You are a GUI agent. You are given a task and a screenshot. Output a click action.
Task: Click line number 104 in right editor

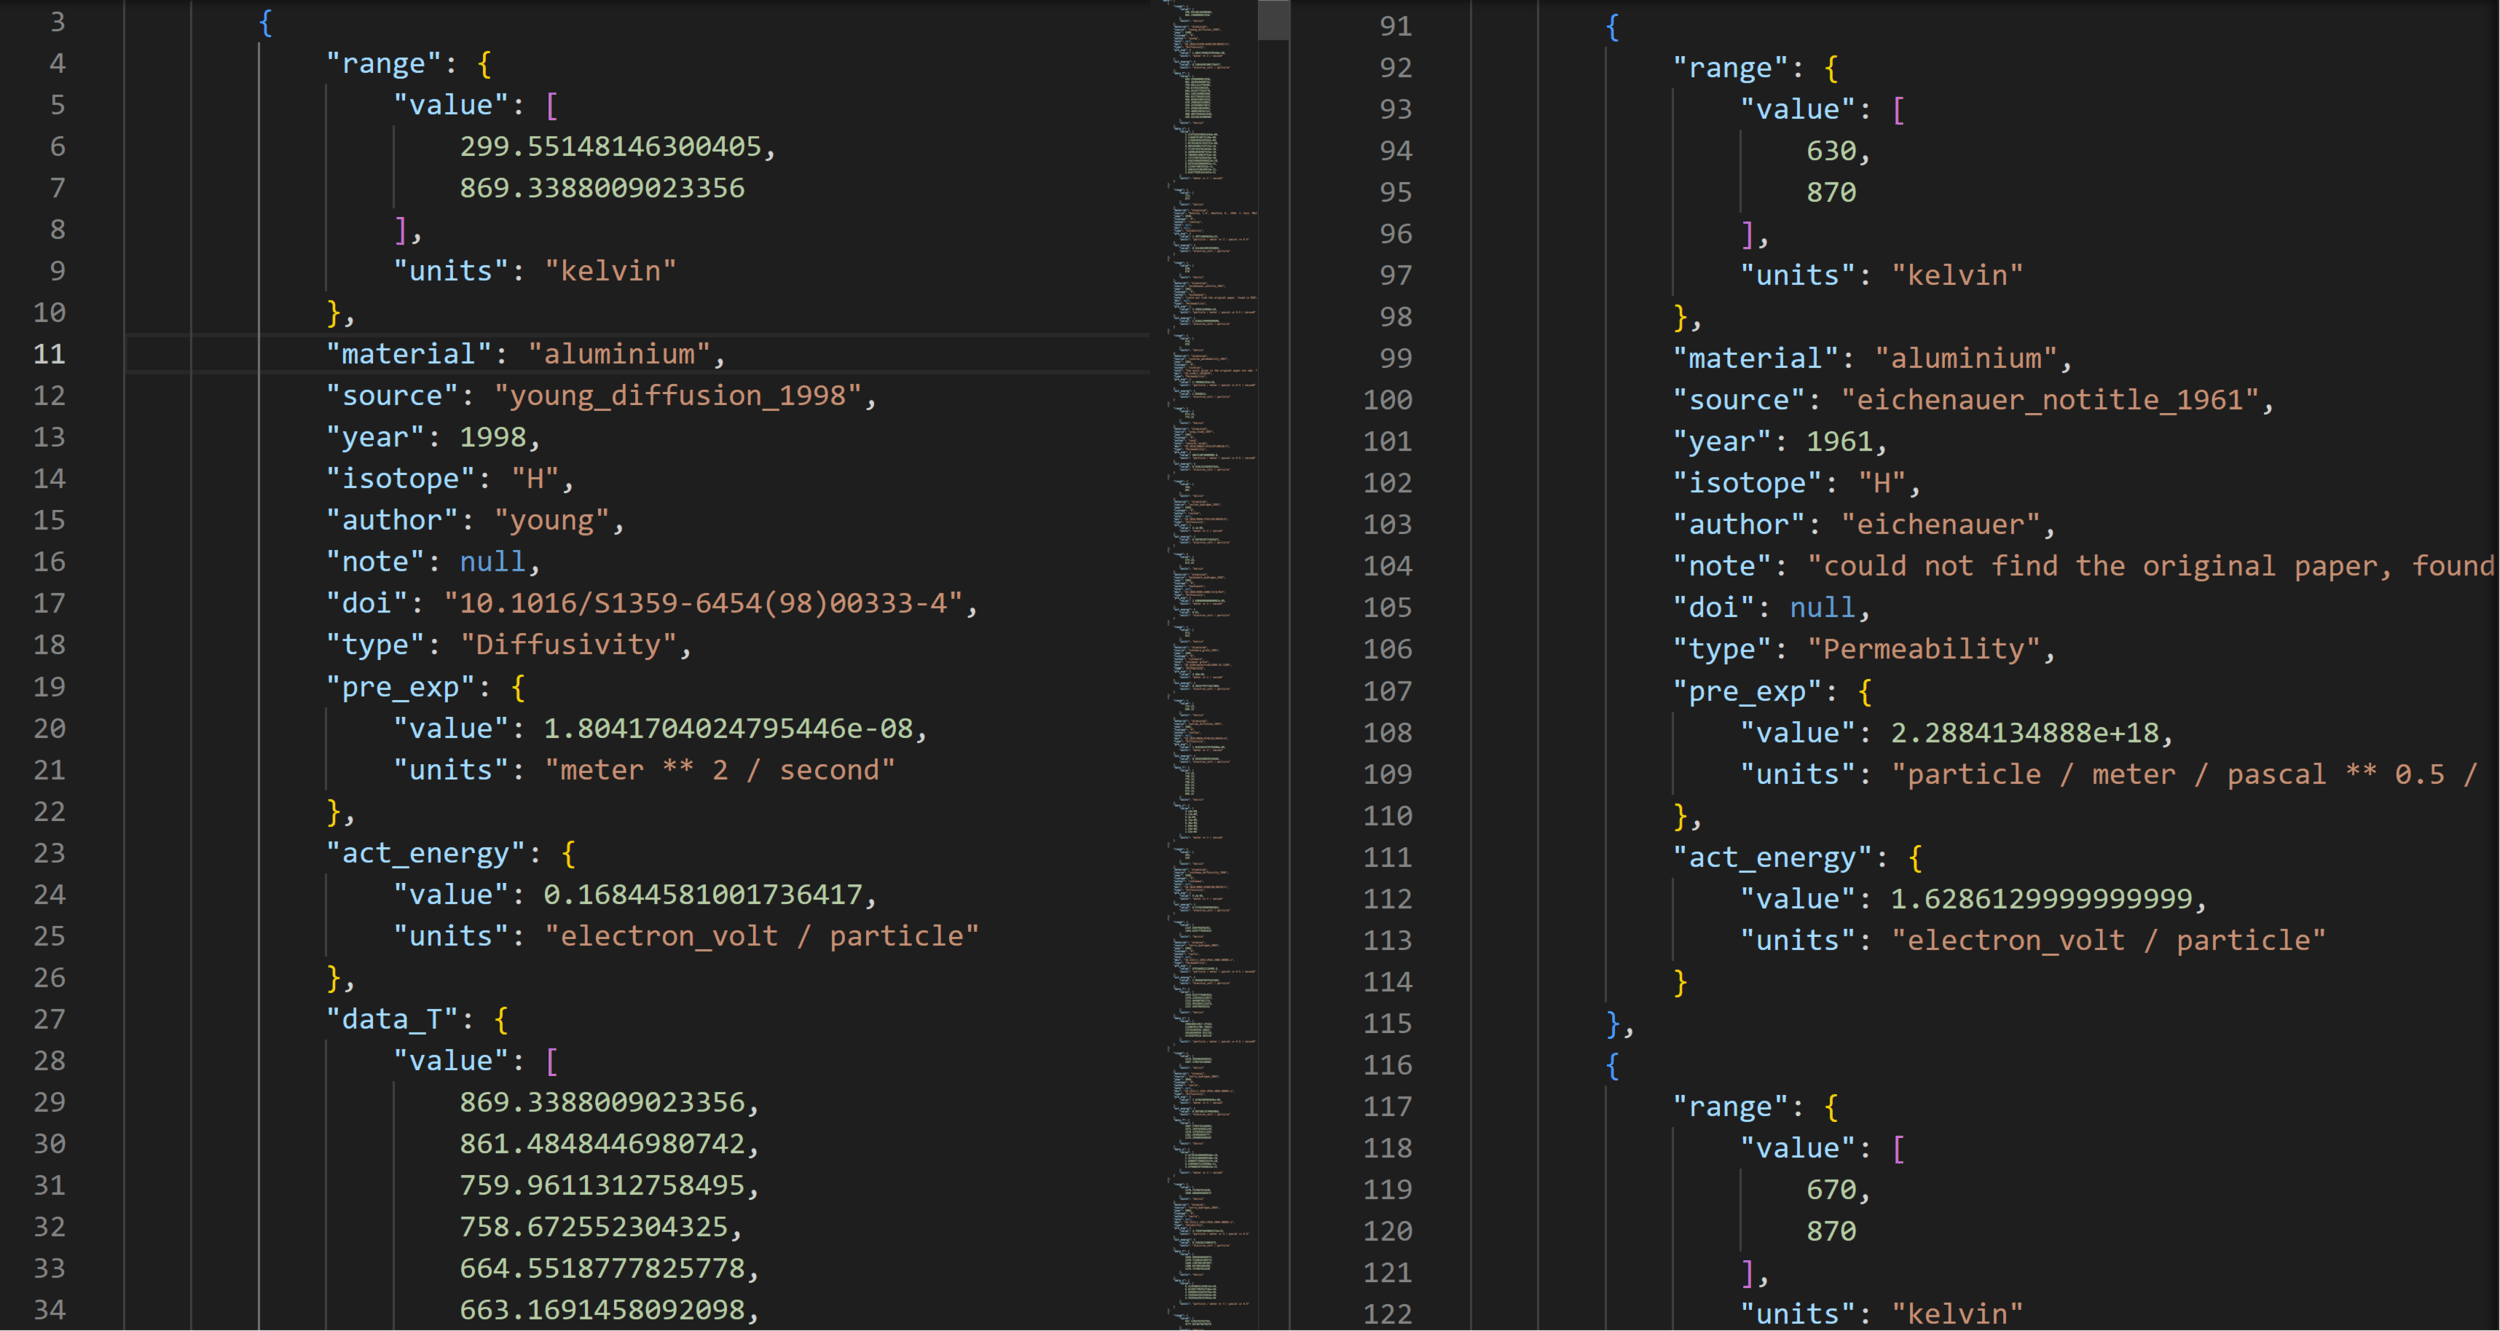pos(1387,566)
